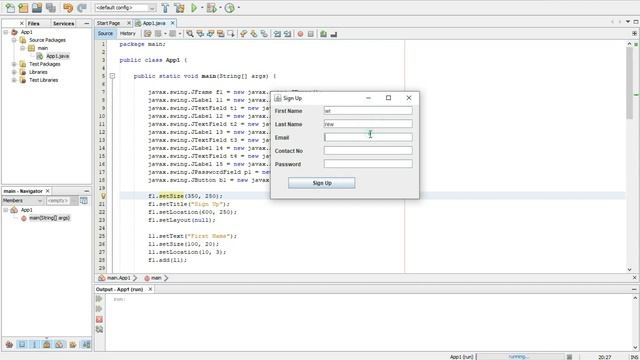Select App1.java in project tree
Screen dimensions: 640x360
click(57, 56)
